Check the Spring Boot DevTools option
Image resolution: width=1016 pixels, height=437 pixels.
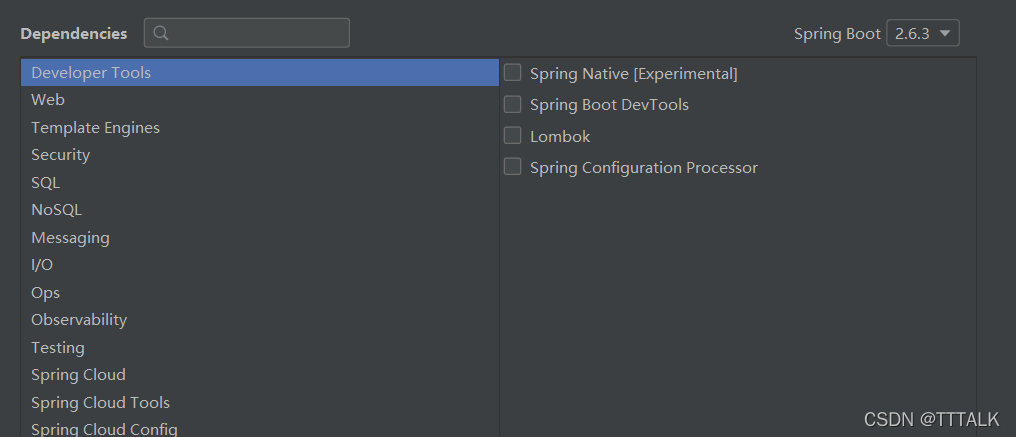point(513,104)
